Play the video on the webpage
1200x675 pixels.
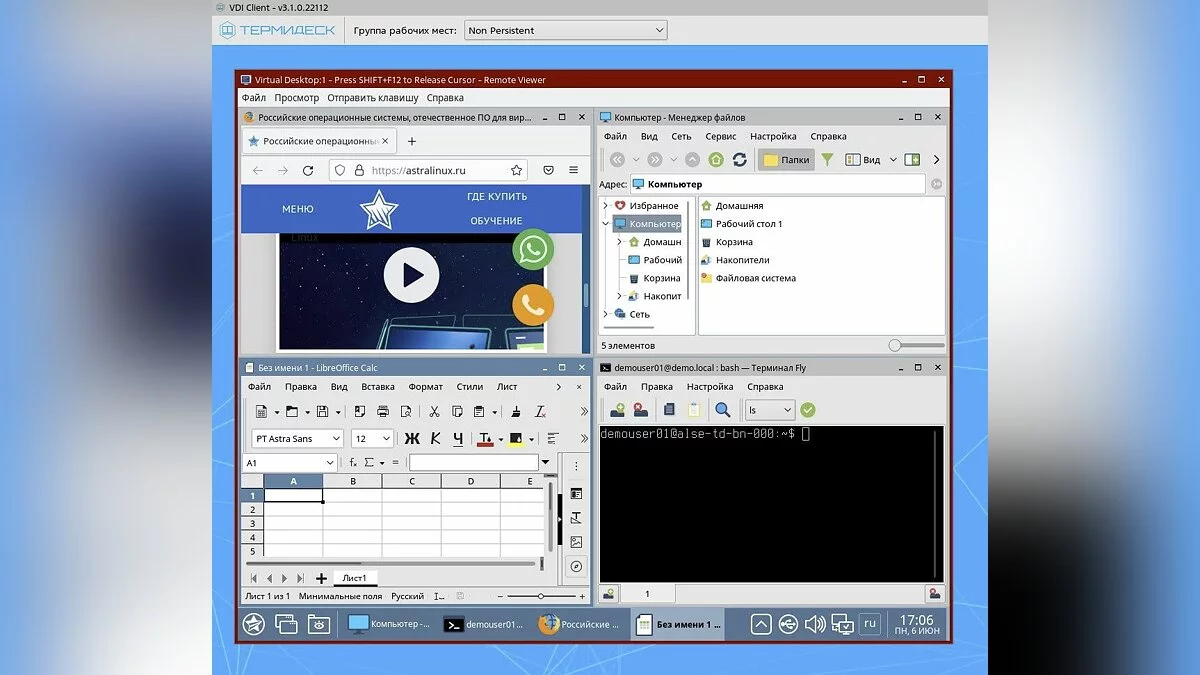411,275
